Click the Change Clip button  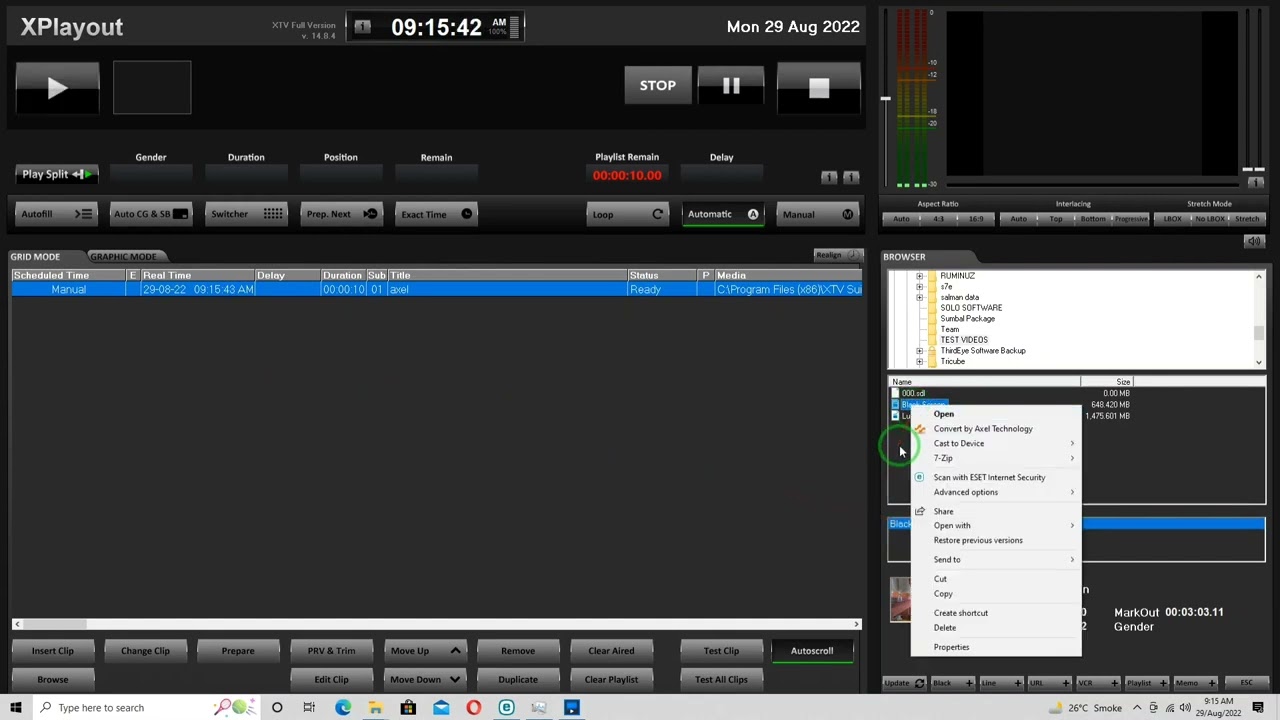tap(145, 651)
